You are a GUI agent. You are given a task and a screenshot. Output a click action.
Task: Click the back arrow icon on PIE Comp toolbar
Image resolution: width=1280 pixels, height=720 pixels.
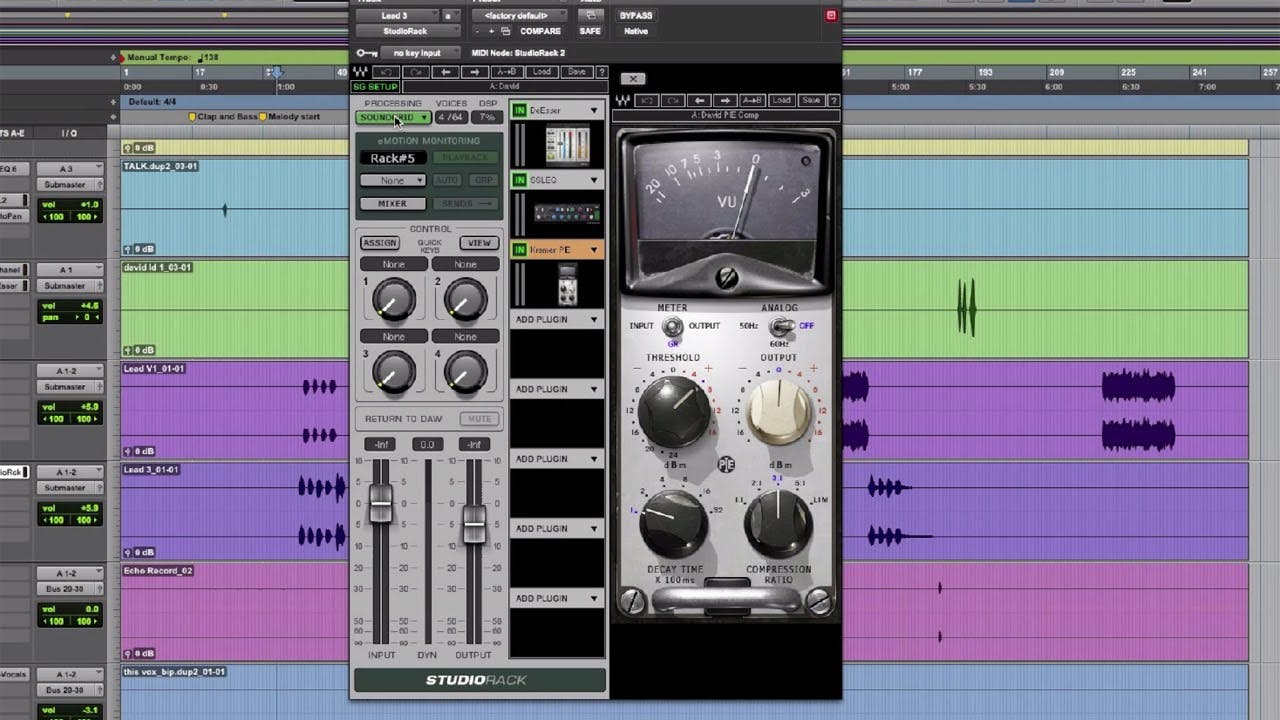(700, 100)
